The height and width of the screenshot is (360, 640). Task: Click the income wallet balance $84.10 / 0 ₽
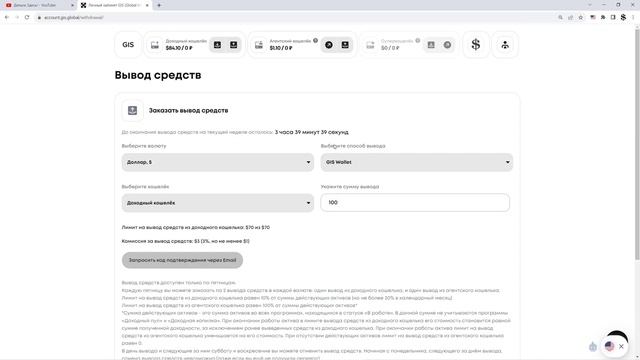[179, 48]
